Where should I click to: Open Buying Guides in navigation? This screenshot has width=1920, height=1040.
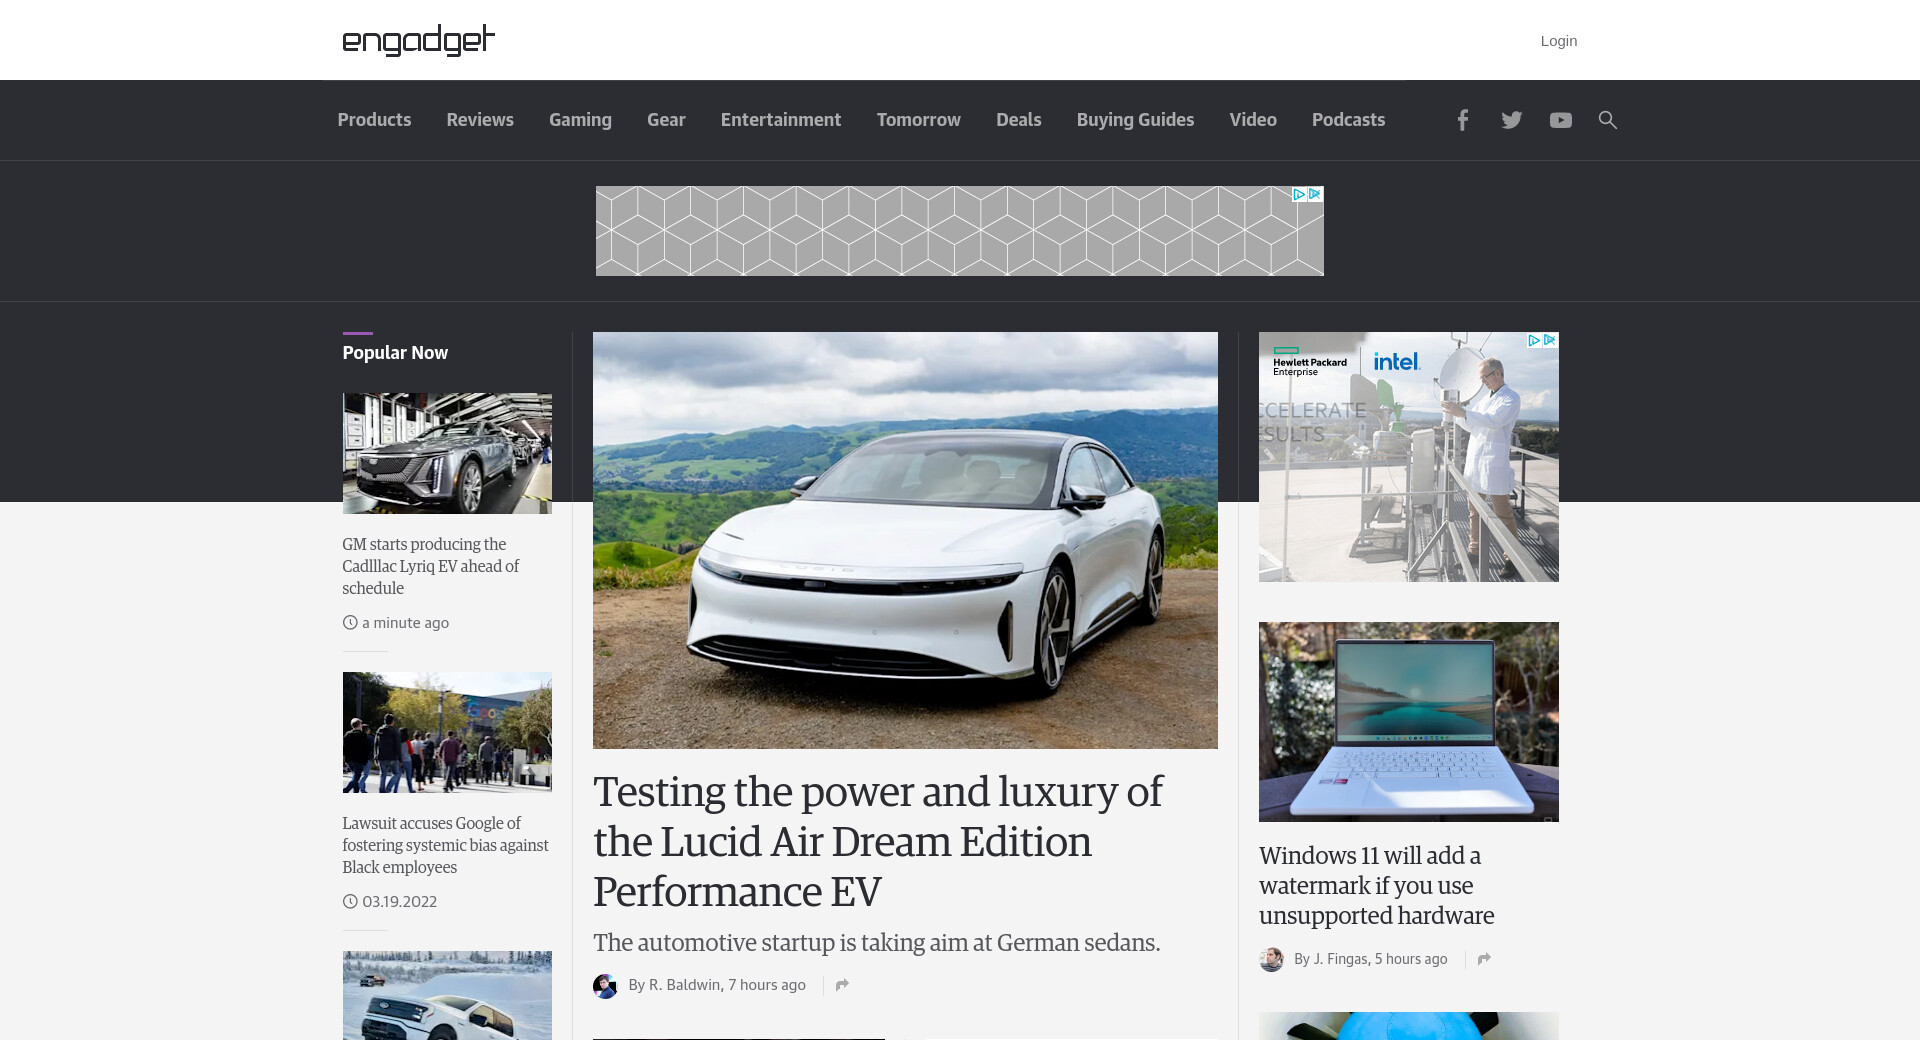tap(1135, 120)
